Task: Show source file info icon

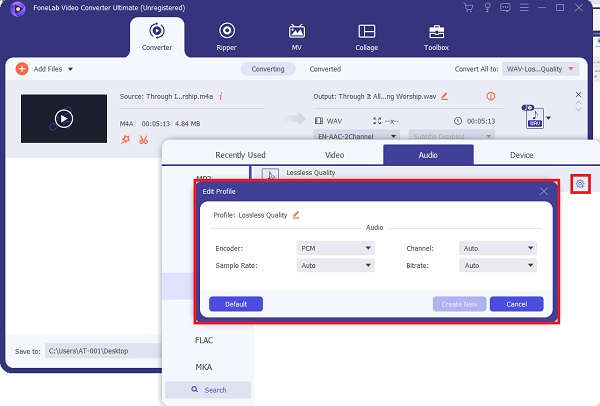Action: [x=221, y=96]
